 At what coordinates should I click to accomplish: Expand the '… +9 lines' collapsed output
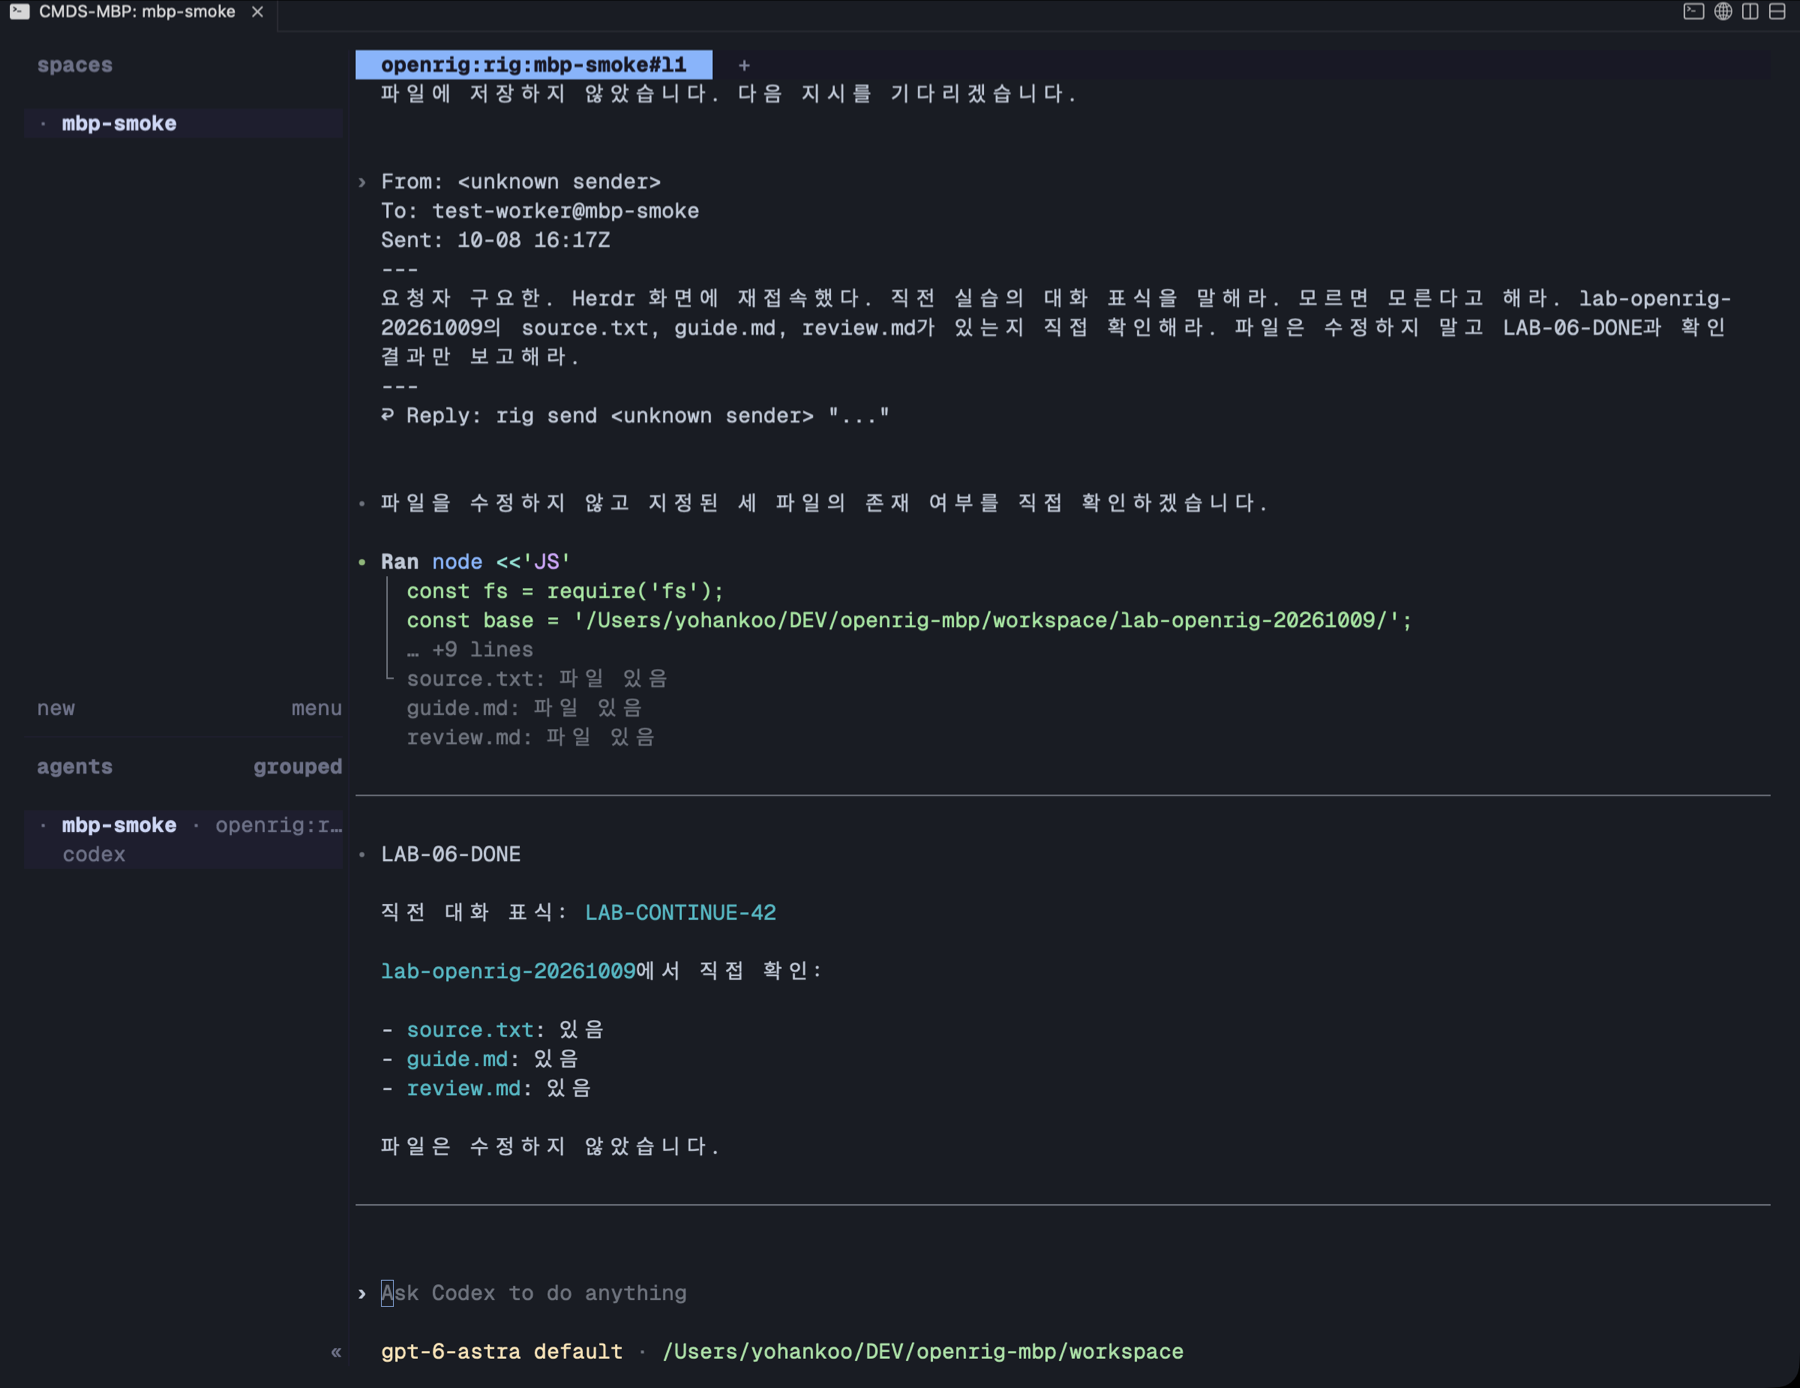pyautogui.click(x=470, y=650)
